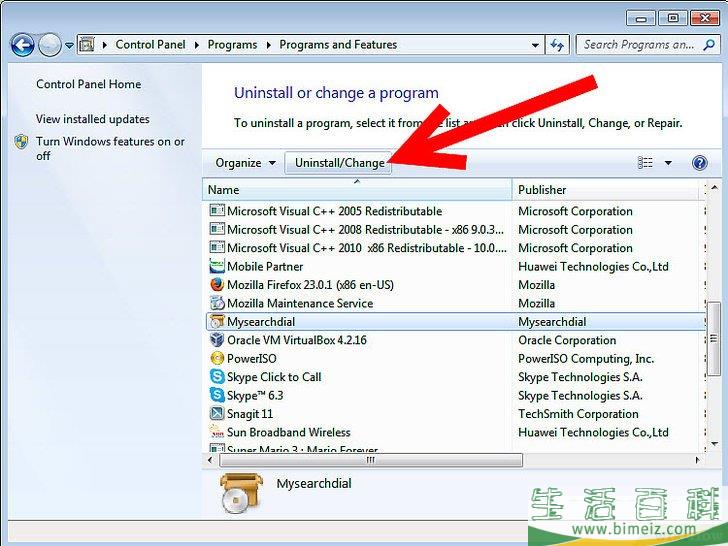
Task: Click Programs breadcrumb
Action: pyautogui.click(x=232, y=45)
